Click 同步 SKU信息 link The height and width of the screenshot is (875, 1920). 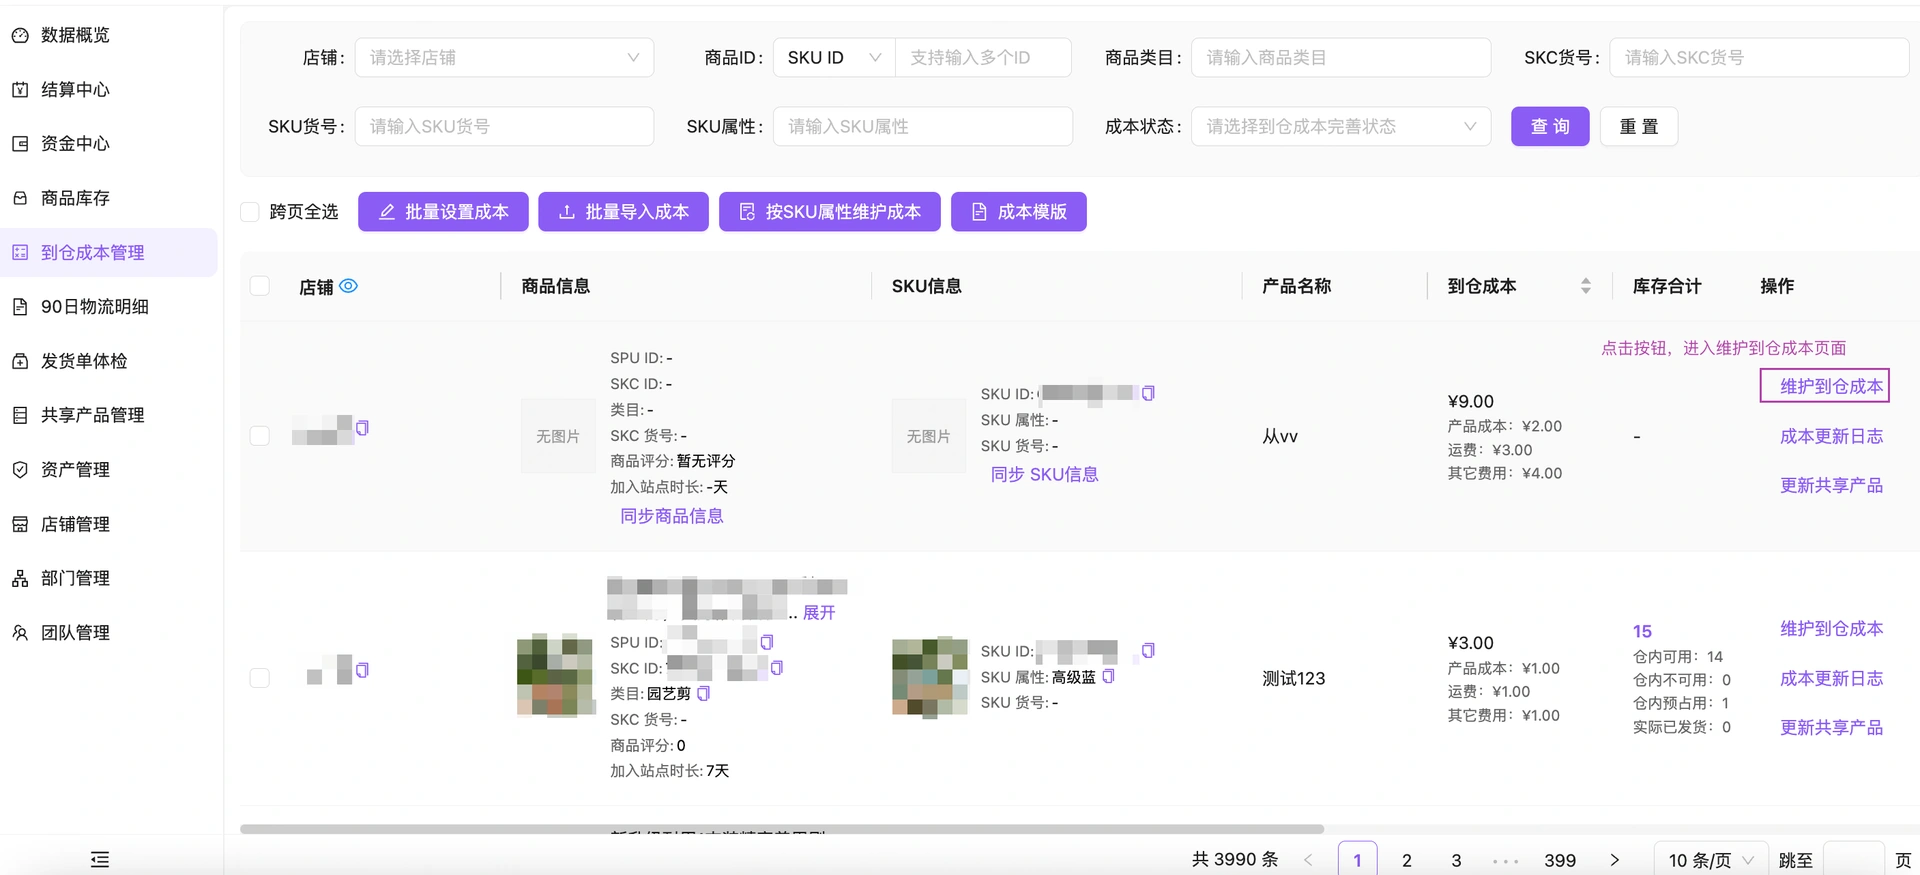(1044, 474)
